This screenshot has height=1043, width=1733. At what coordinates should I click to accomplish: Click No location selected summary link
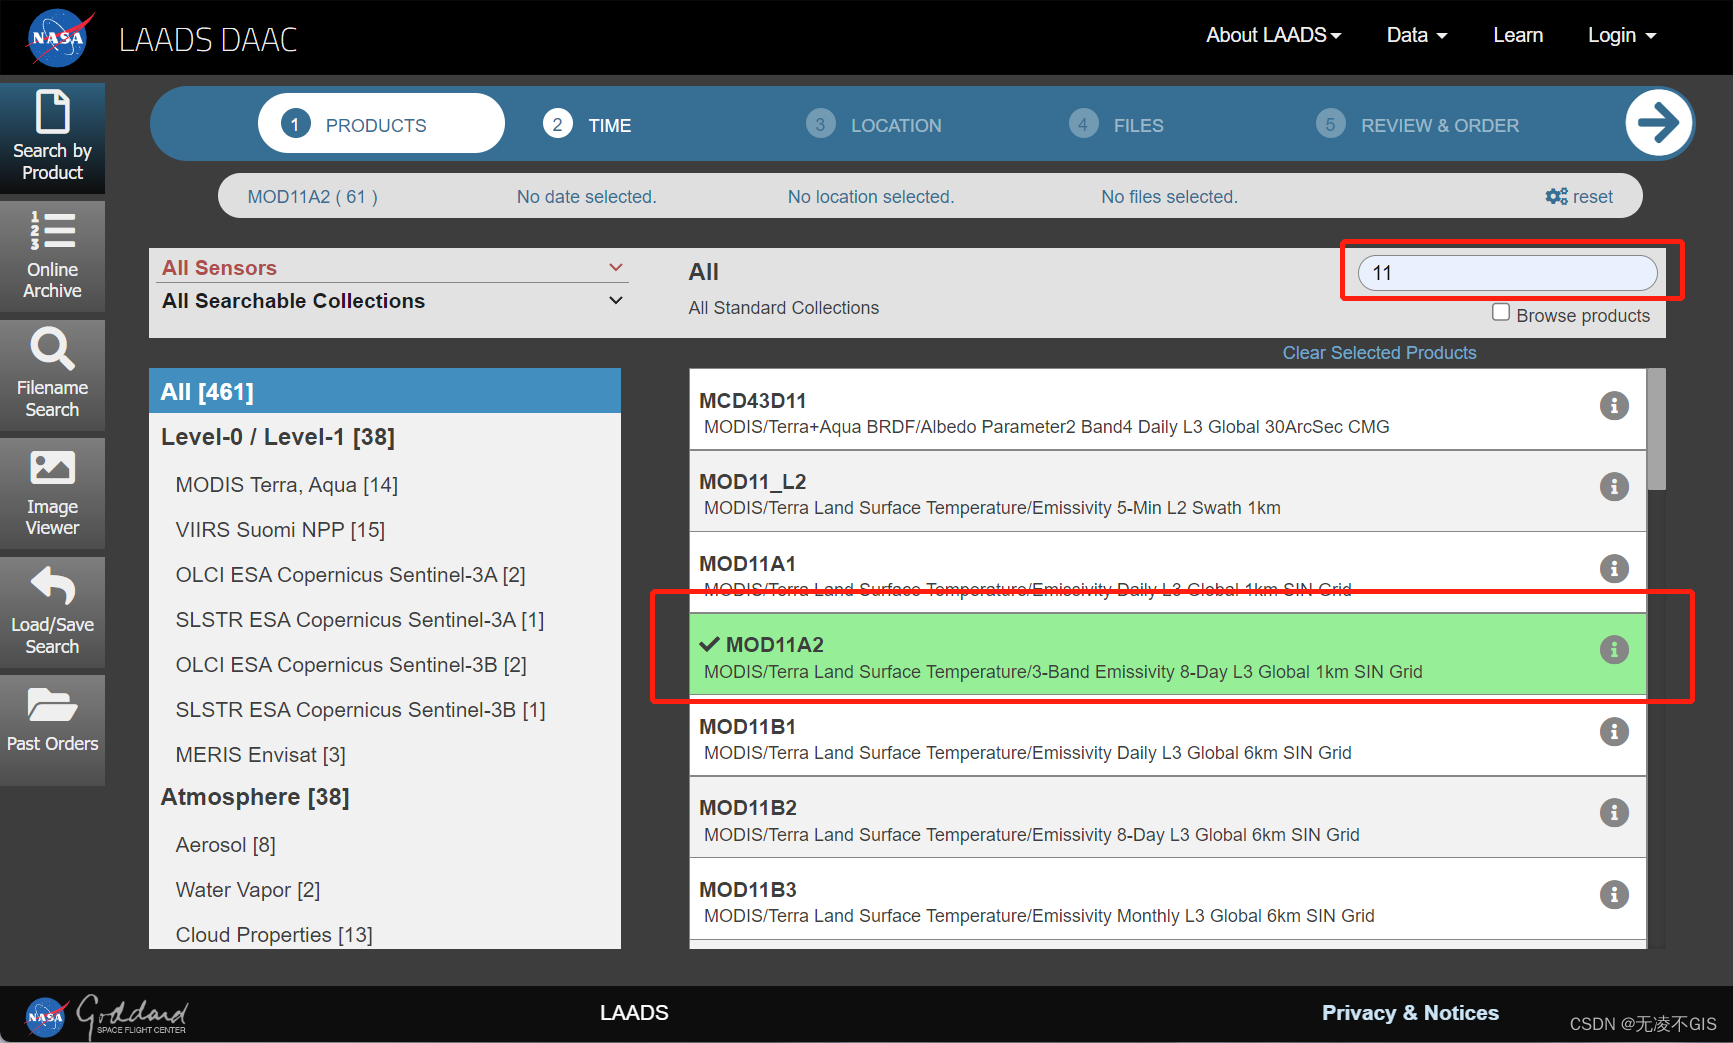pos(870,196)
